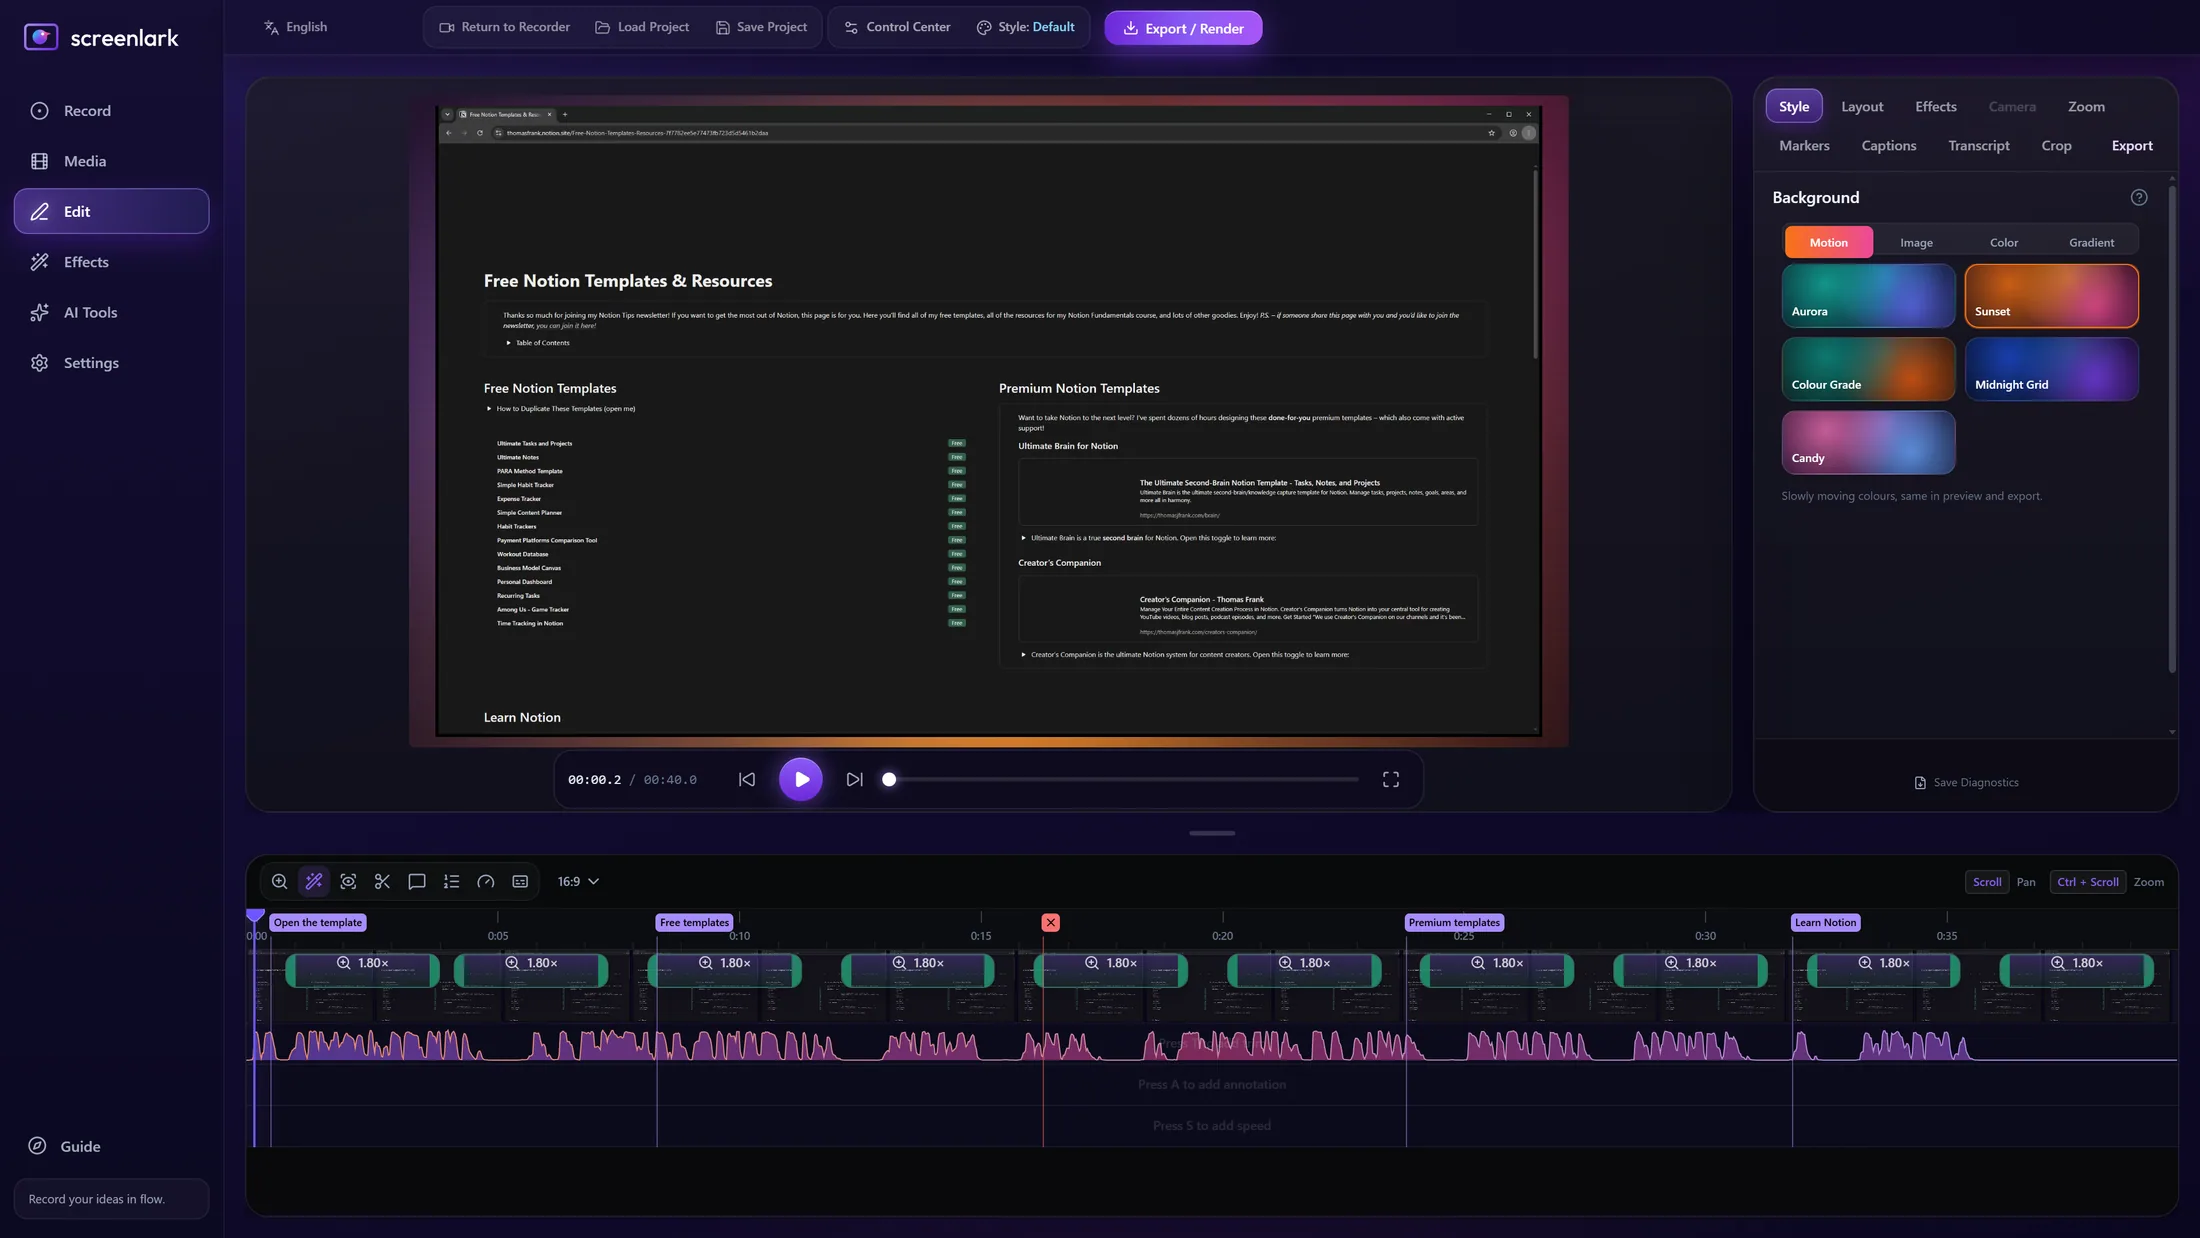
Task: Open the English language selector
Action: [295, 27]
